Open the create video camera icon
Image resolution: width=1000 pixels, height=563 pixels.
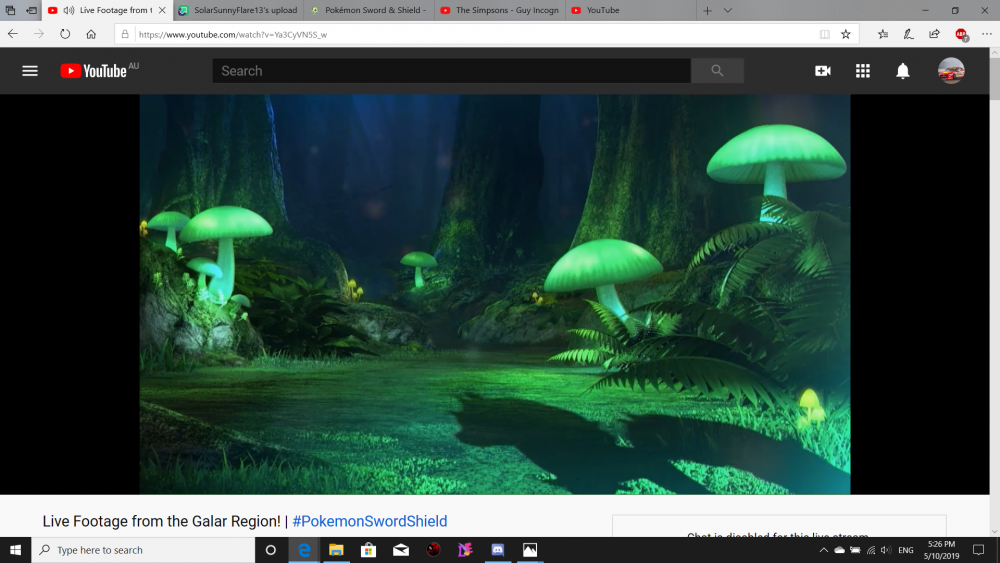pos(823,71)
